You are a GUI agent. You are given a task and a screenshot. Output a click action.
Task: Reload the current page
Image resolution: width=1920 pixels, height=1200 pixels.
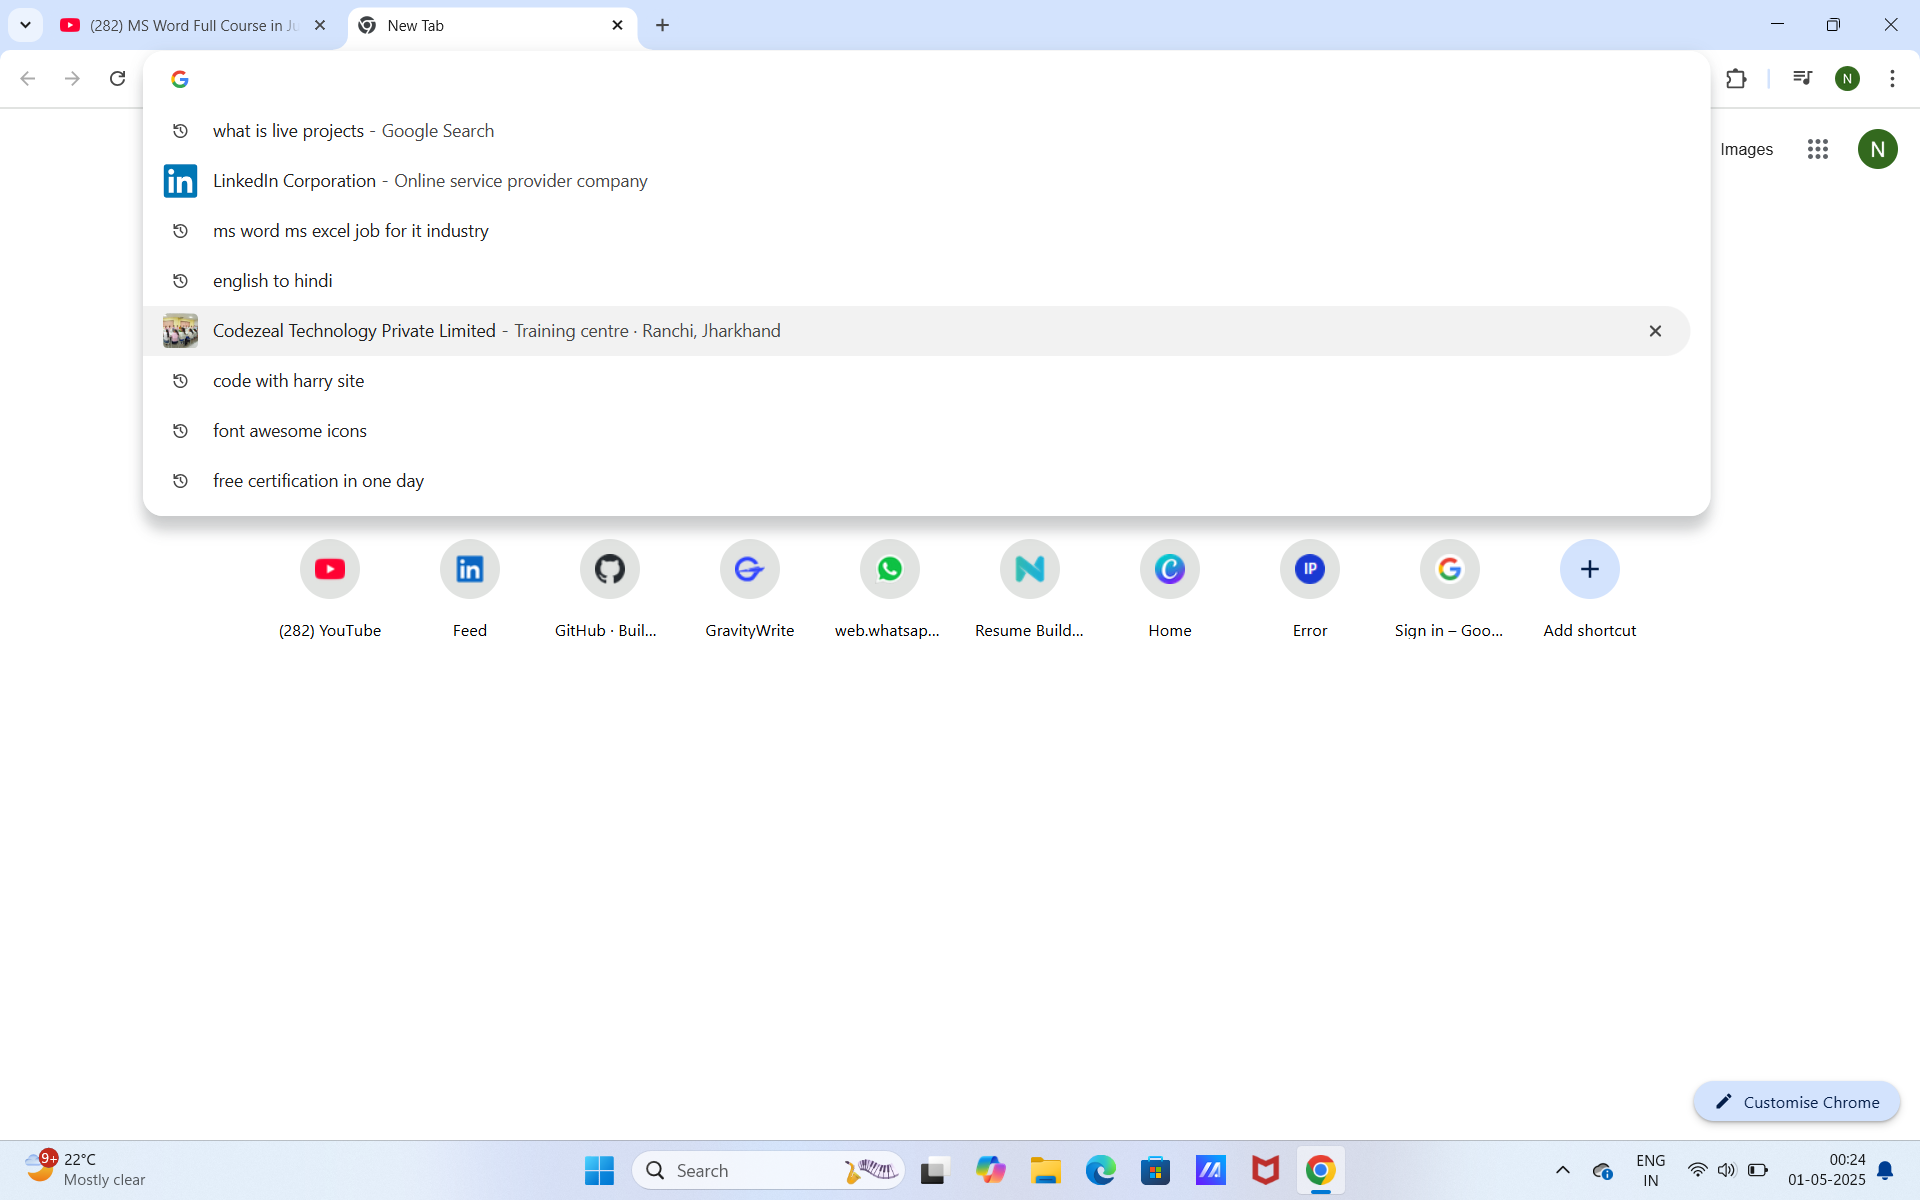tap(117, 78)
